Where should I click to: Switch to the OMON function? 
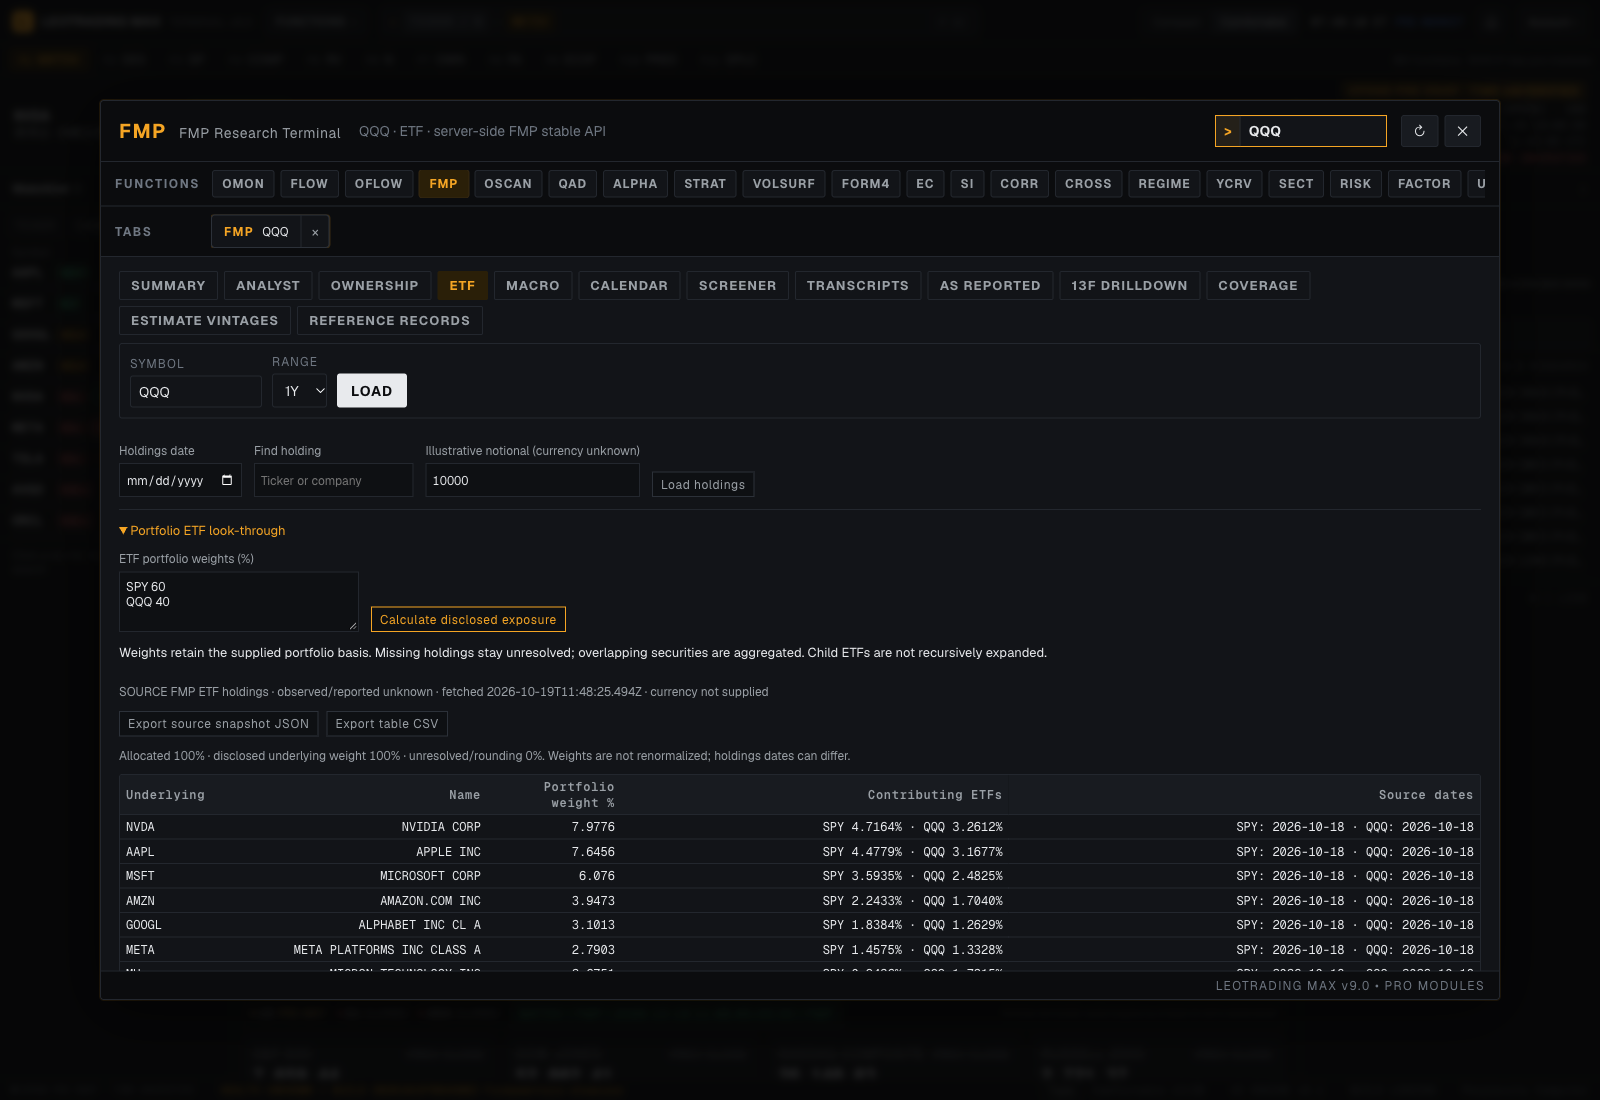click(x=243, y=184)
